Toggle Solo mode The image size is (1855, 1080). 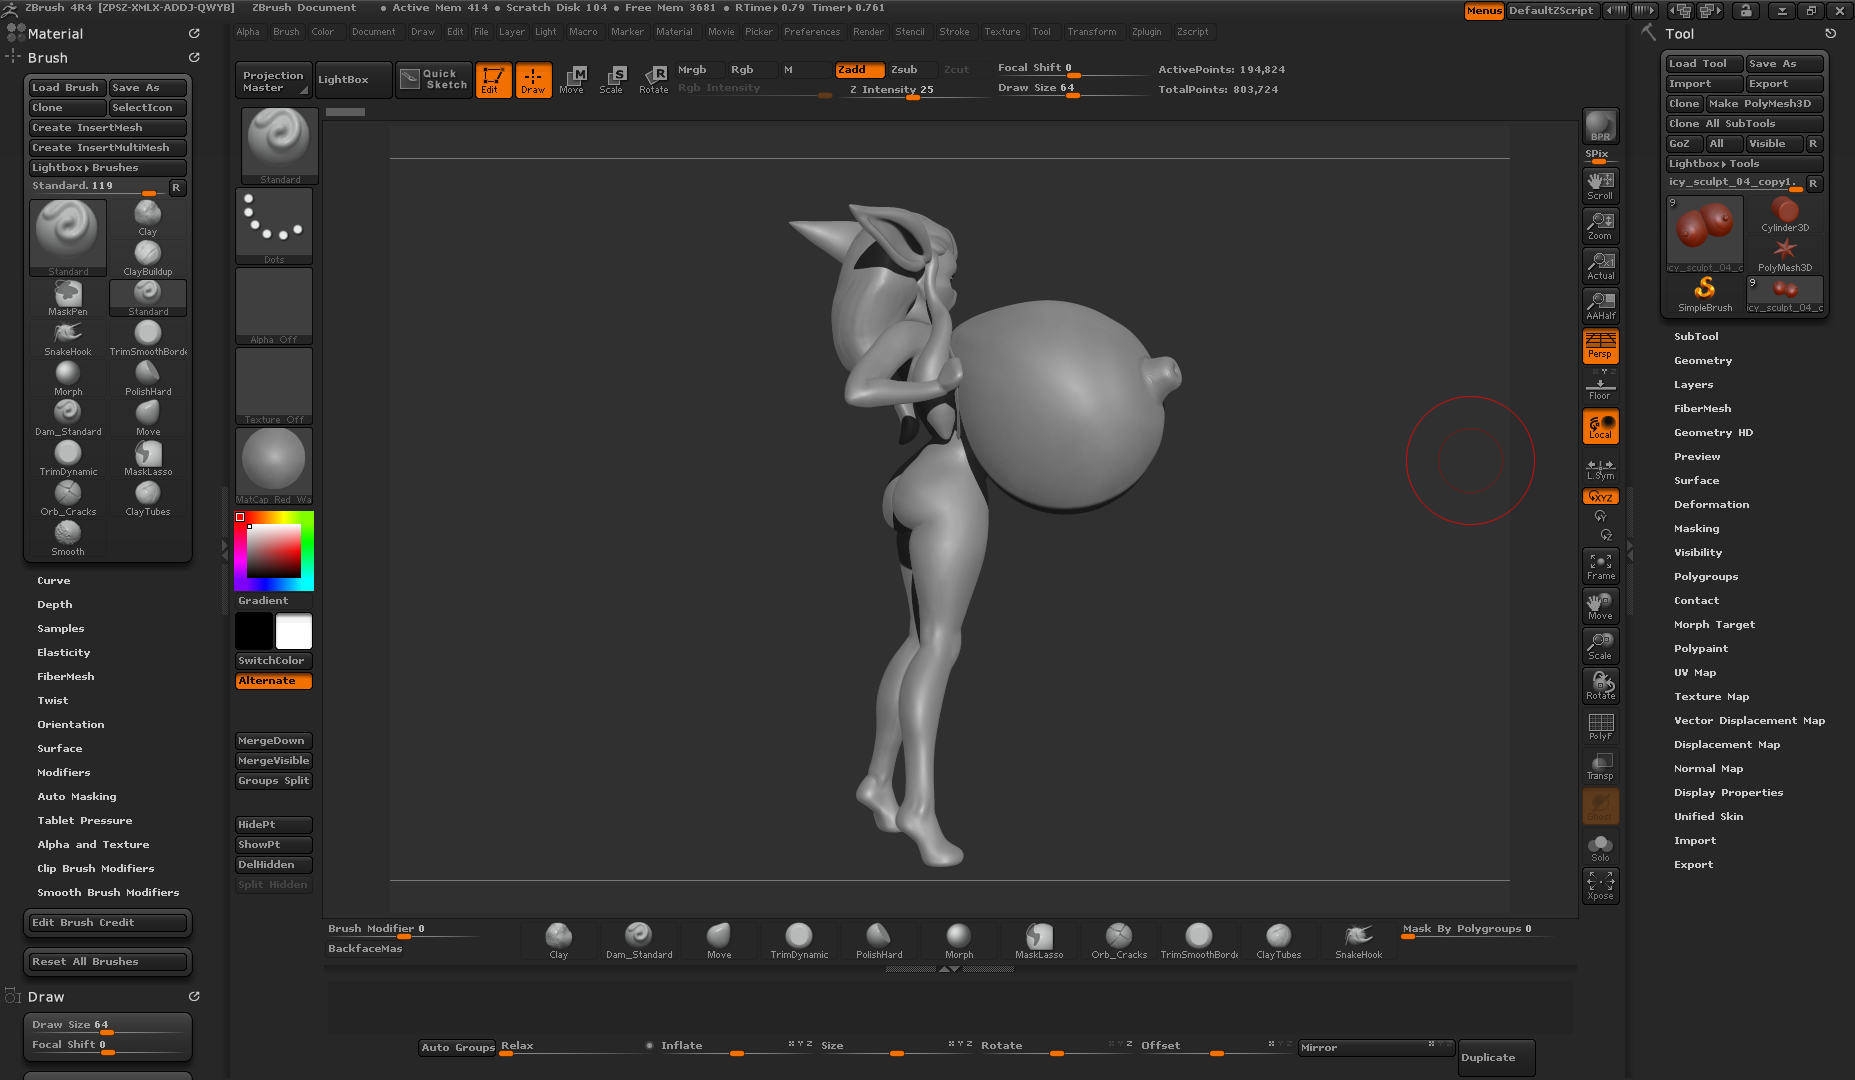pos(1601,848)
